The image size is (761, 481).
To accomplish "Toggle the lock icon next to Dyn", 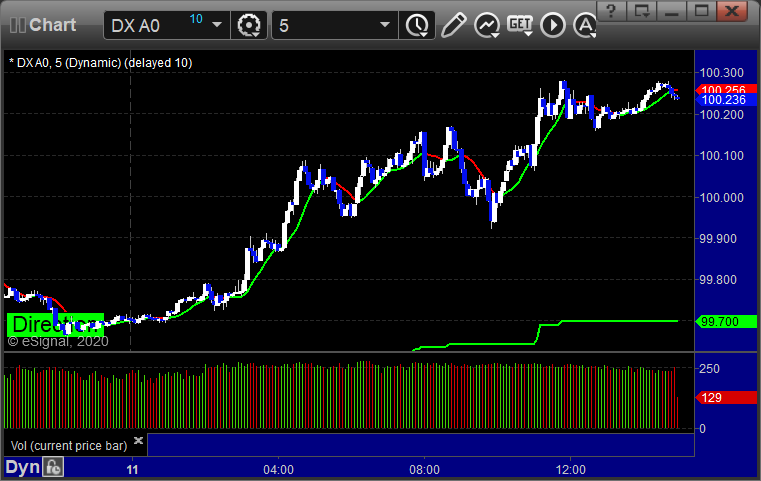I will (53, 467).
